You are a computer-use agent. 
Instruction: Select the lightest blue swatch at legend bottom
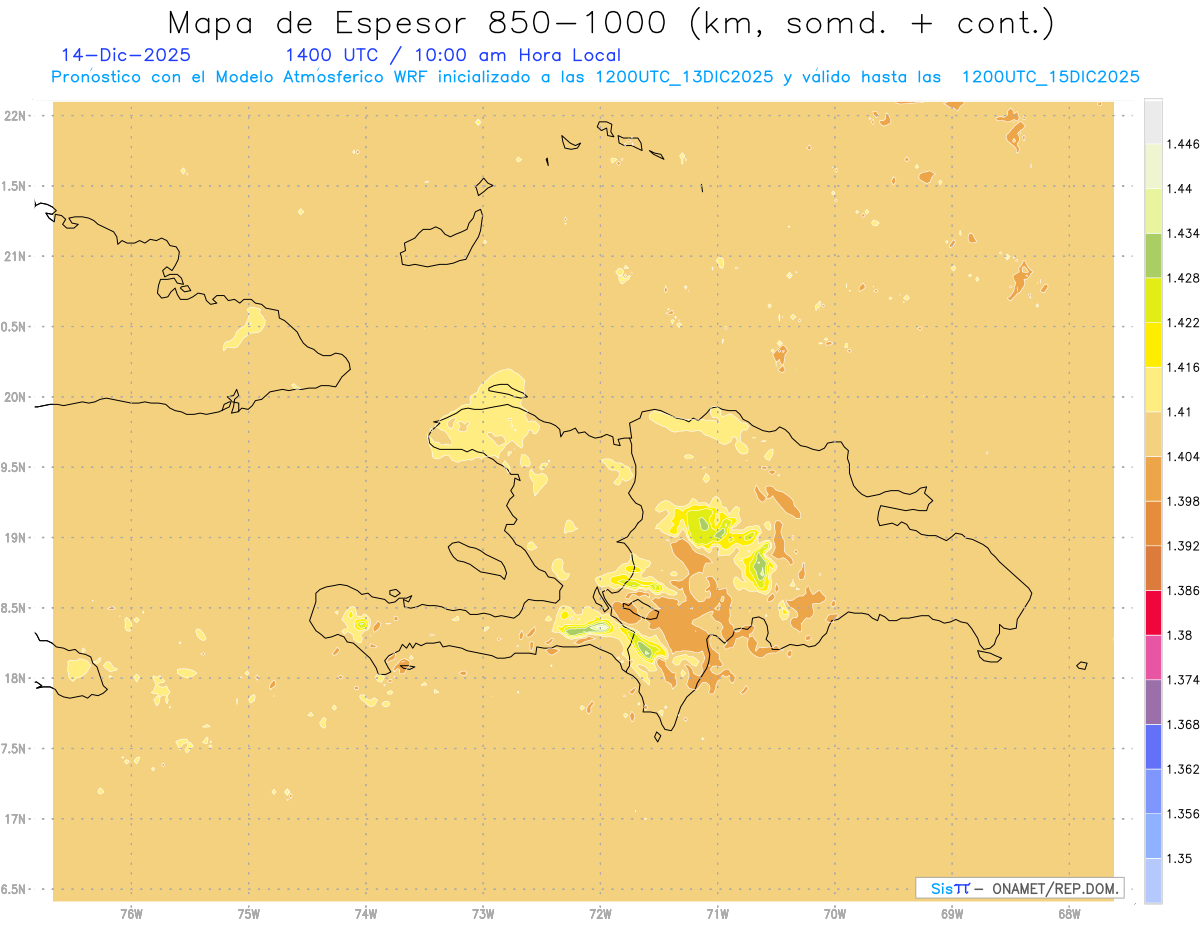[x=1153, y=880]
